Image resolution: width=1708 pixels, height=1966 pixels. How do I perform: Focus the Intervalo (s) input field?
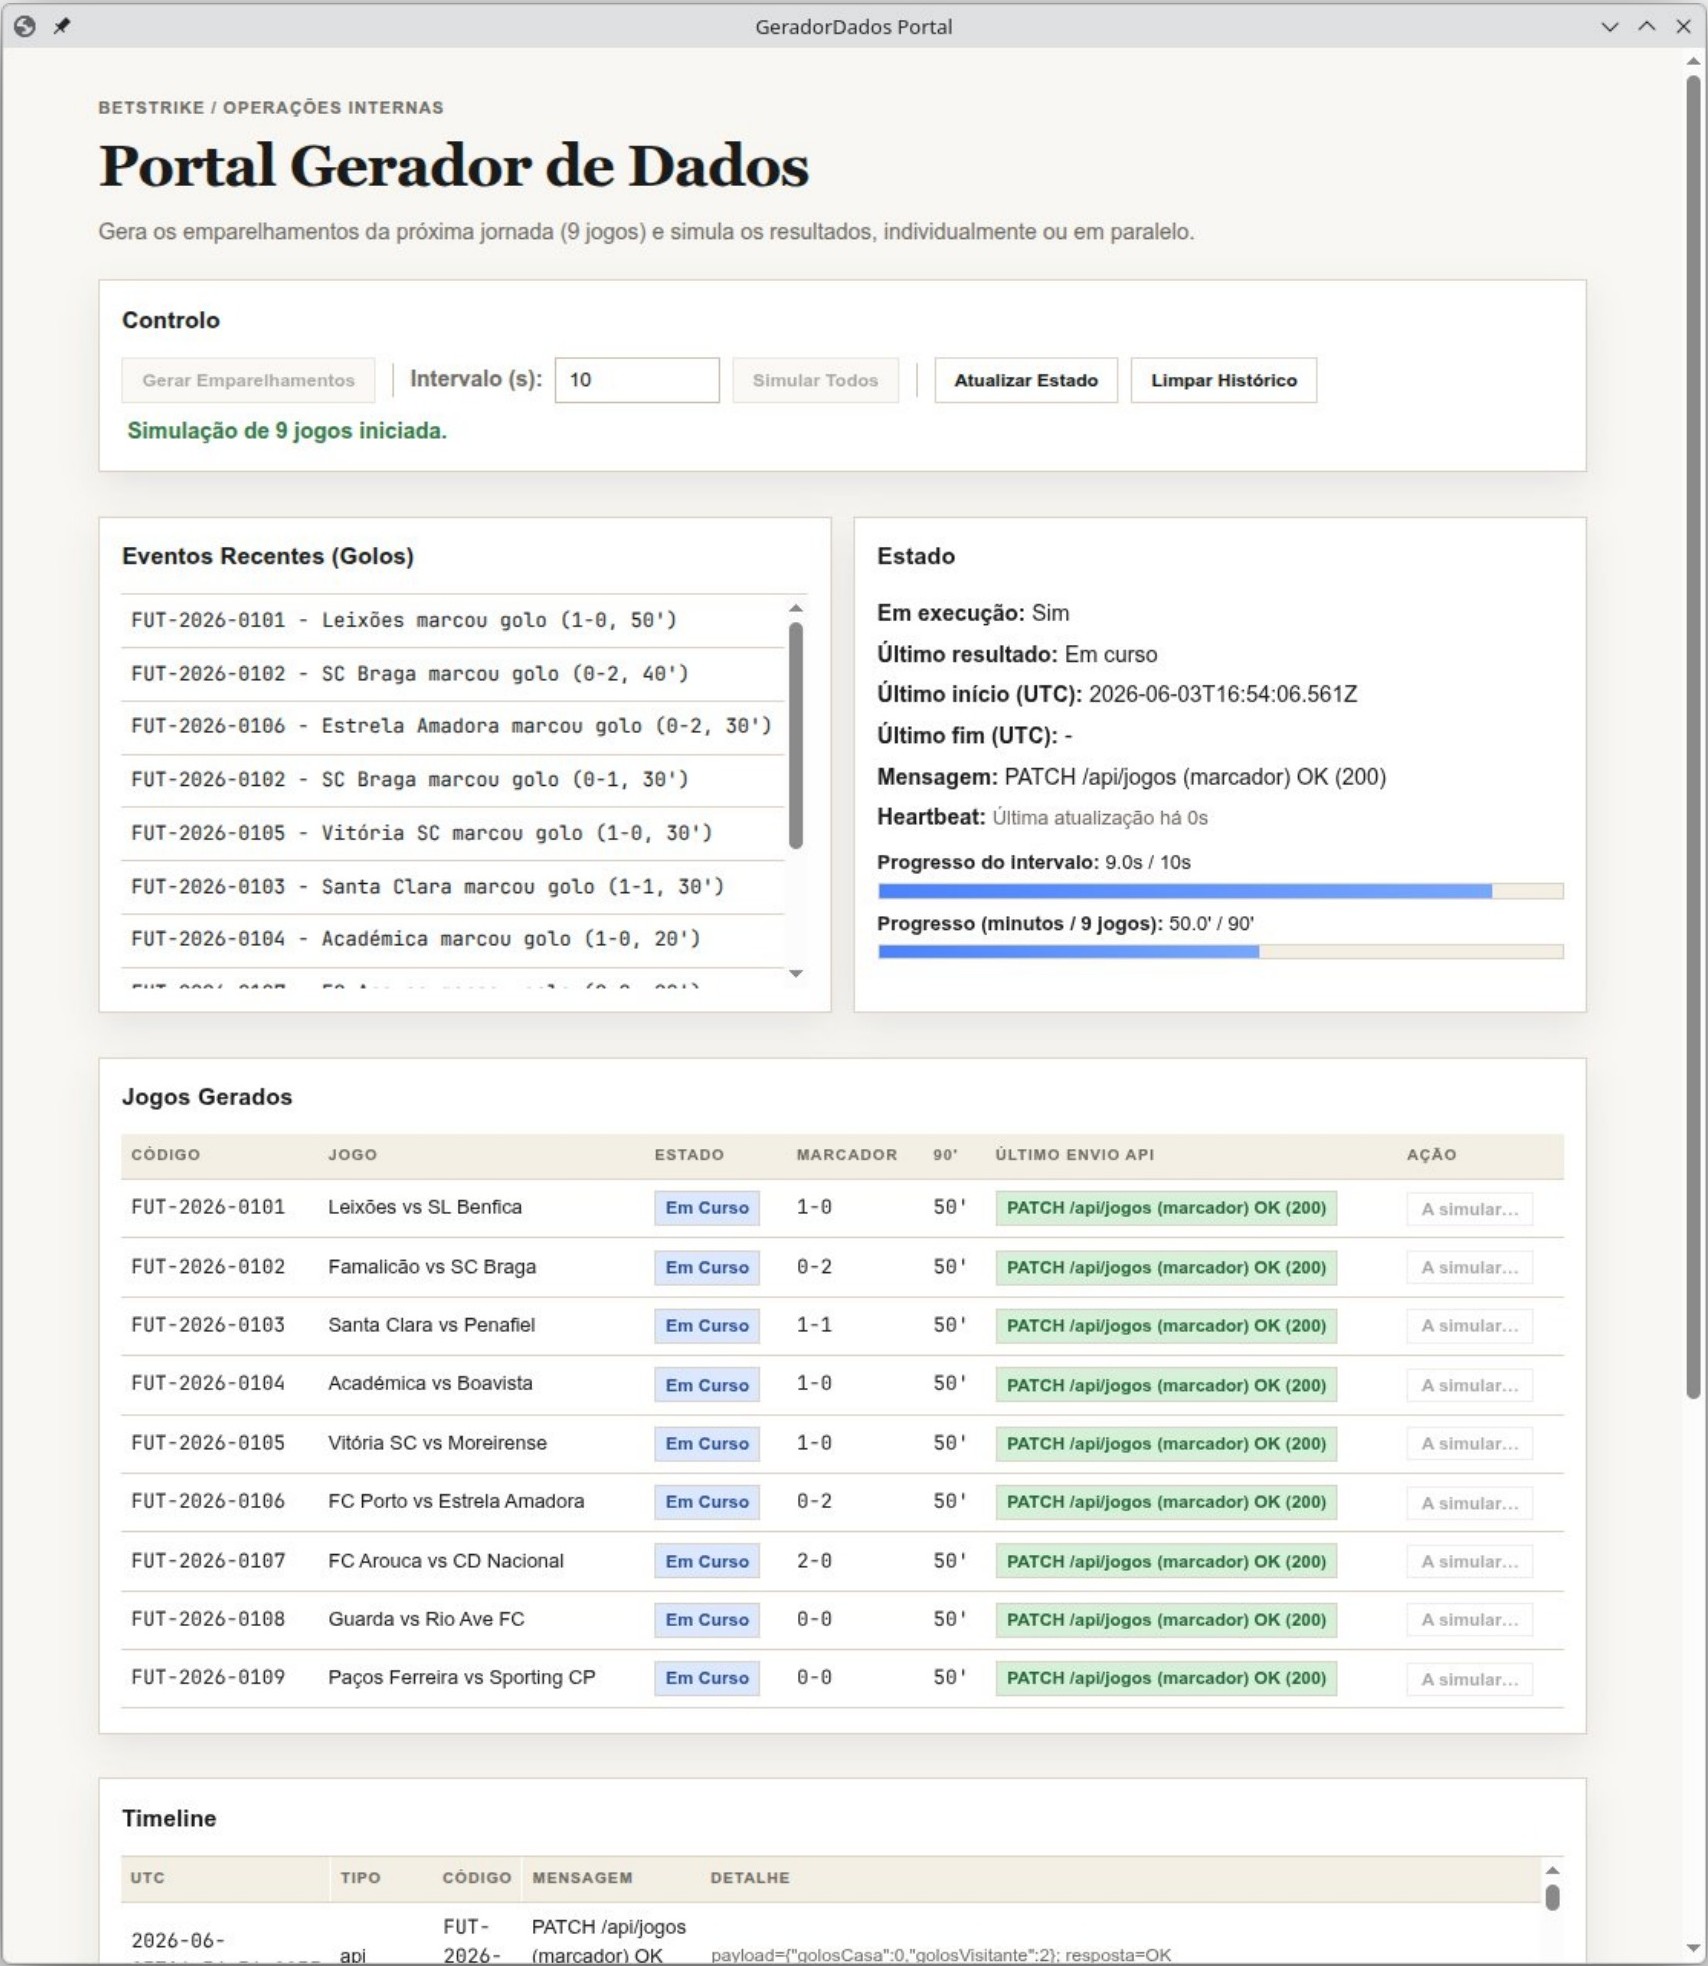pyautogui.click(x=637, y=380)
